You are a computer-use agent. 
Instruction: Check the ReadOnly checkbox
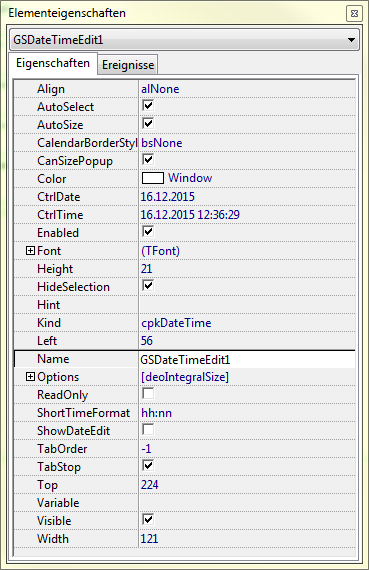(x=148, y=393)
